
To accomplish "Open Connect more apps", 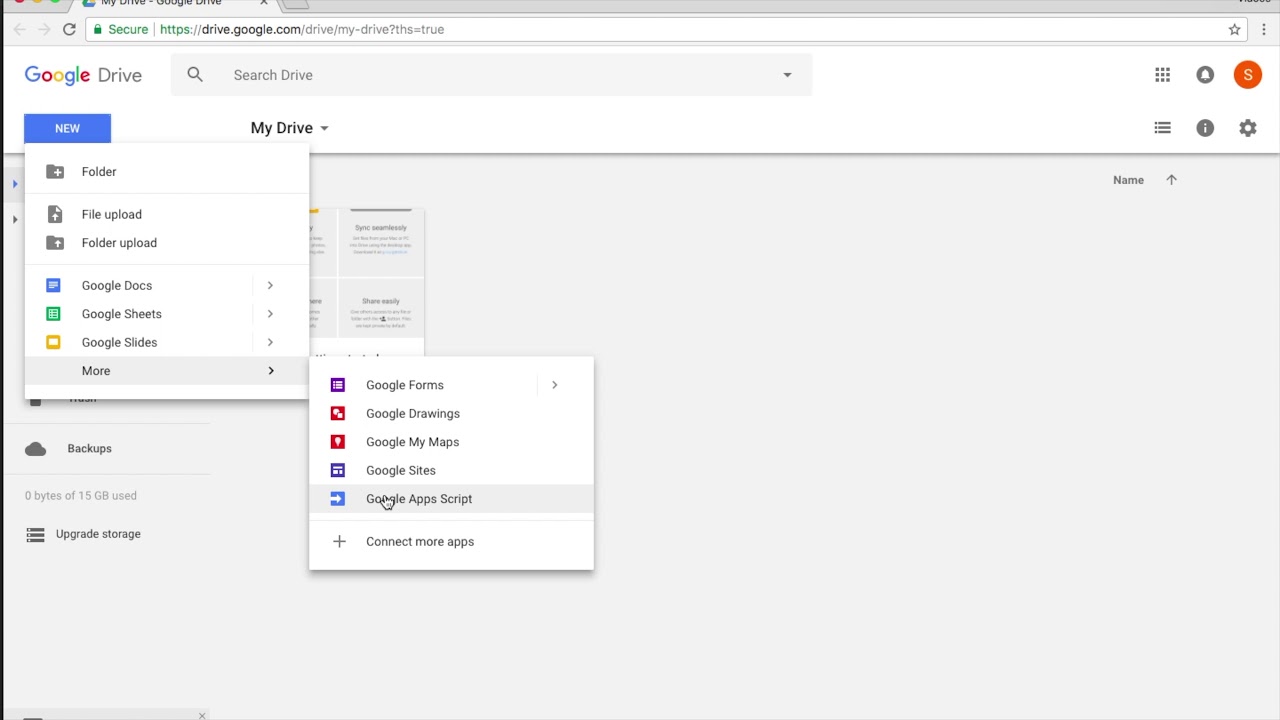I will click(x=451, y=541).
